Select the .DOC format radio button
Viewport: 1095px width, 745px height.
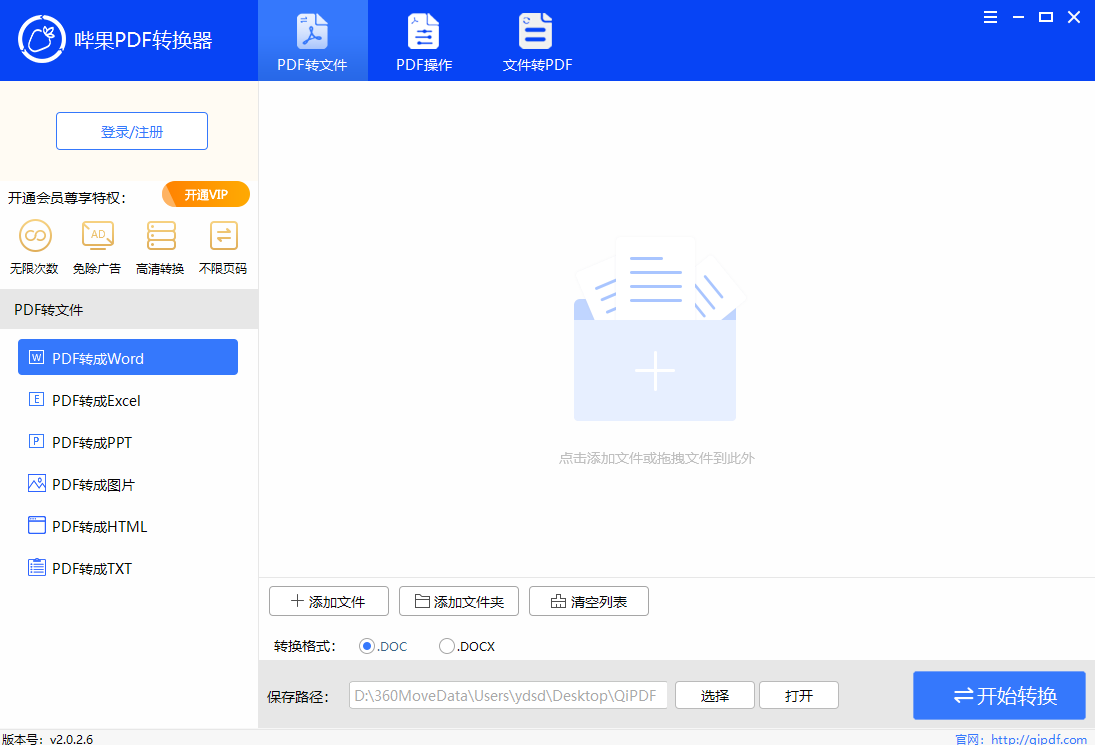(x=367, y=646)
